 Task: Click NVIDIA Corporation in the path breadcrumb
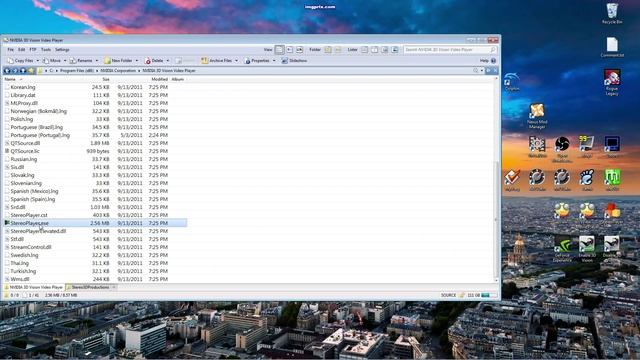click(118, 71)
